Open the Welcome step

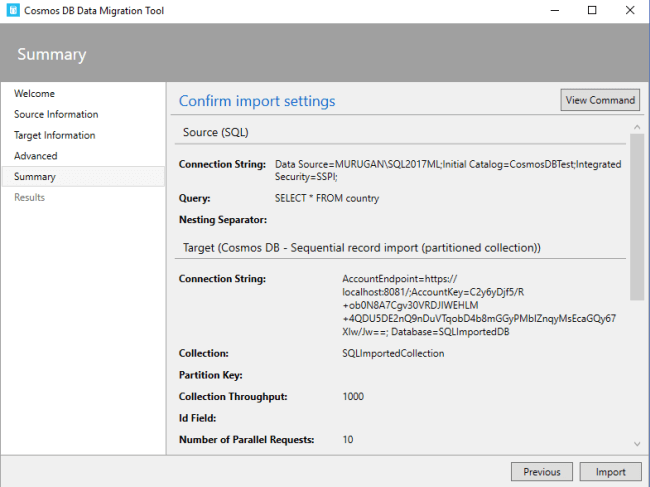[35, 93]
